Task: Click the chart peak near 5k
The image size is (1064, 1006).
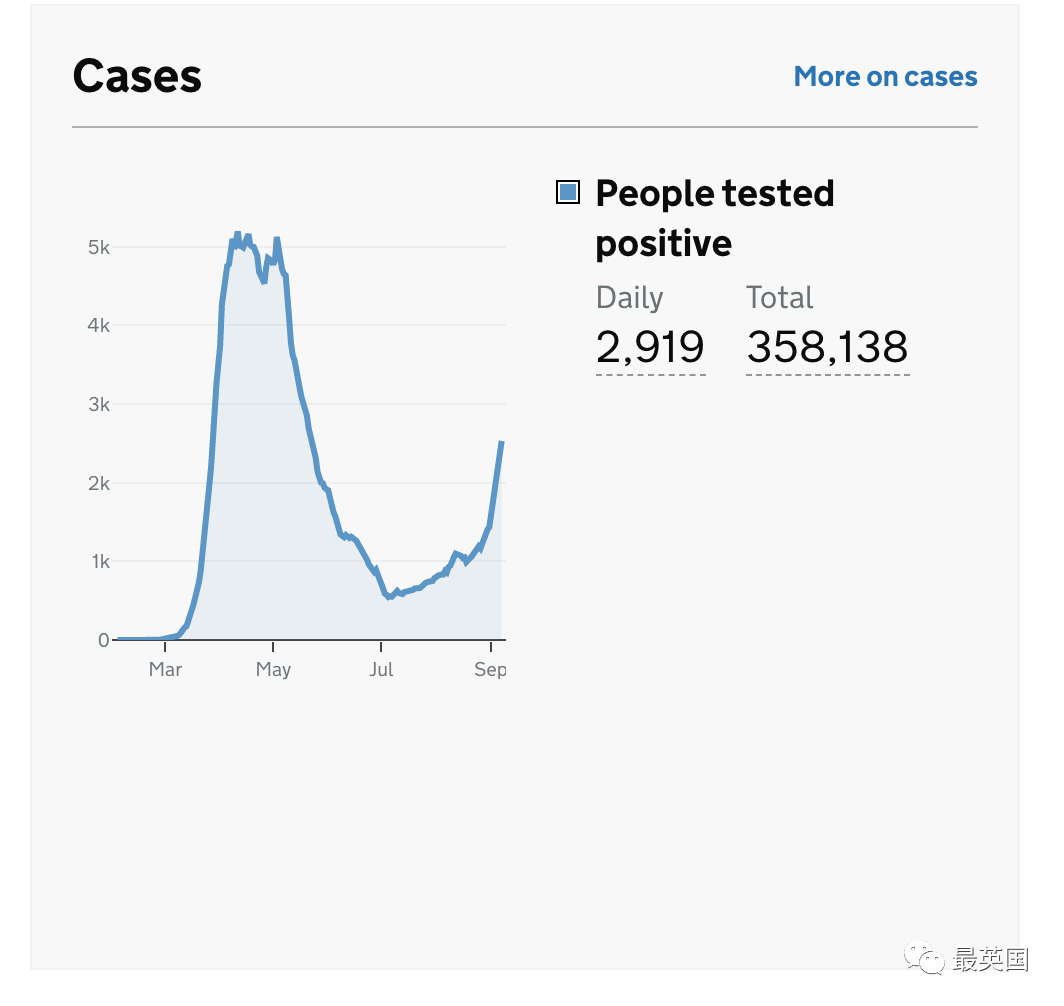Action: point(238,234)
